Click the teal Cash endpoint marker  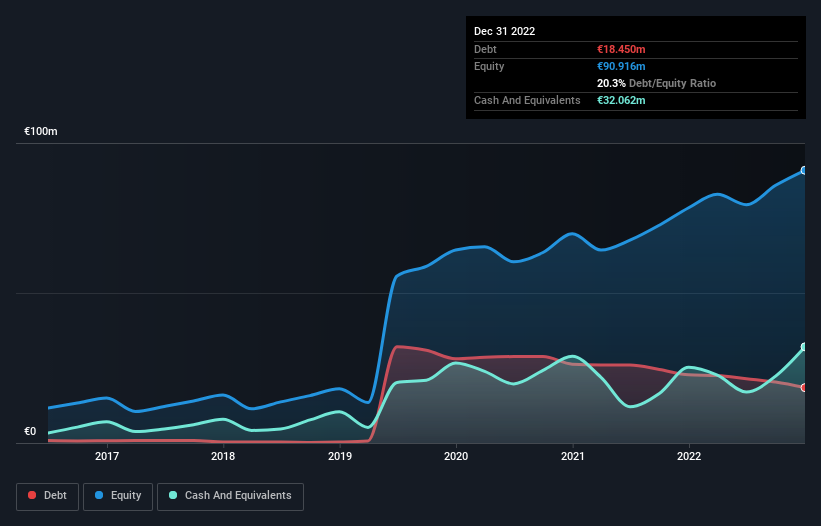click(x=804, y=347)
